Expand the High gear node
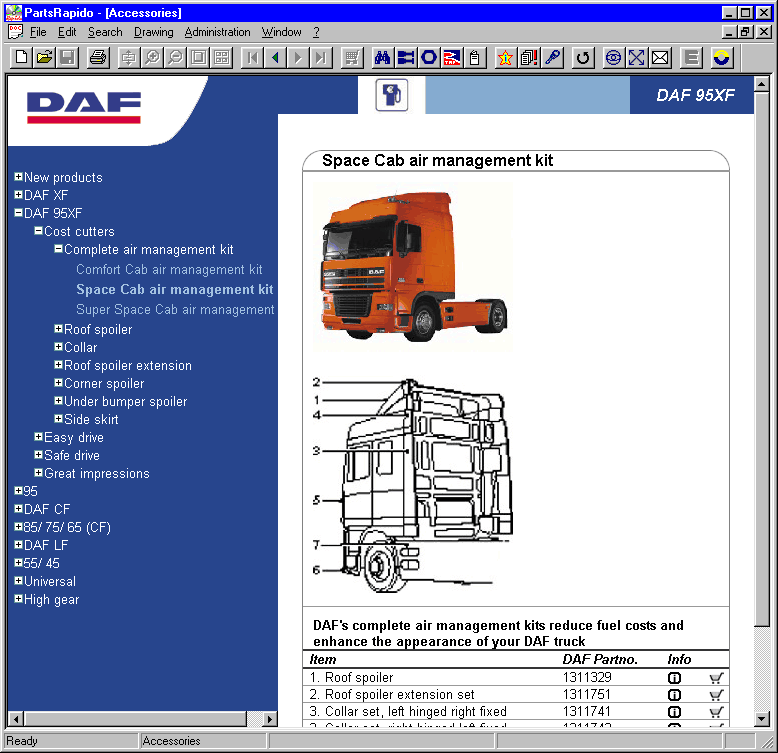 (x=18, y=599)
